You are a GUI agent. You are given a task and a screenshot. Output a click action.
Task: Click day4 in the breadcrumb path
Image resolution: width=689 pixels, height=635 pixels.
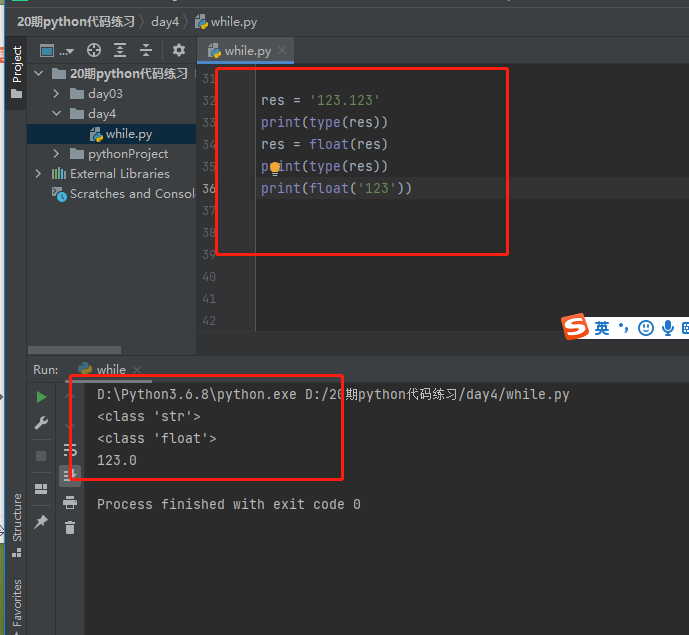[x=165, y=22]
